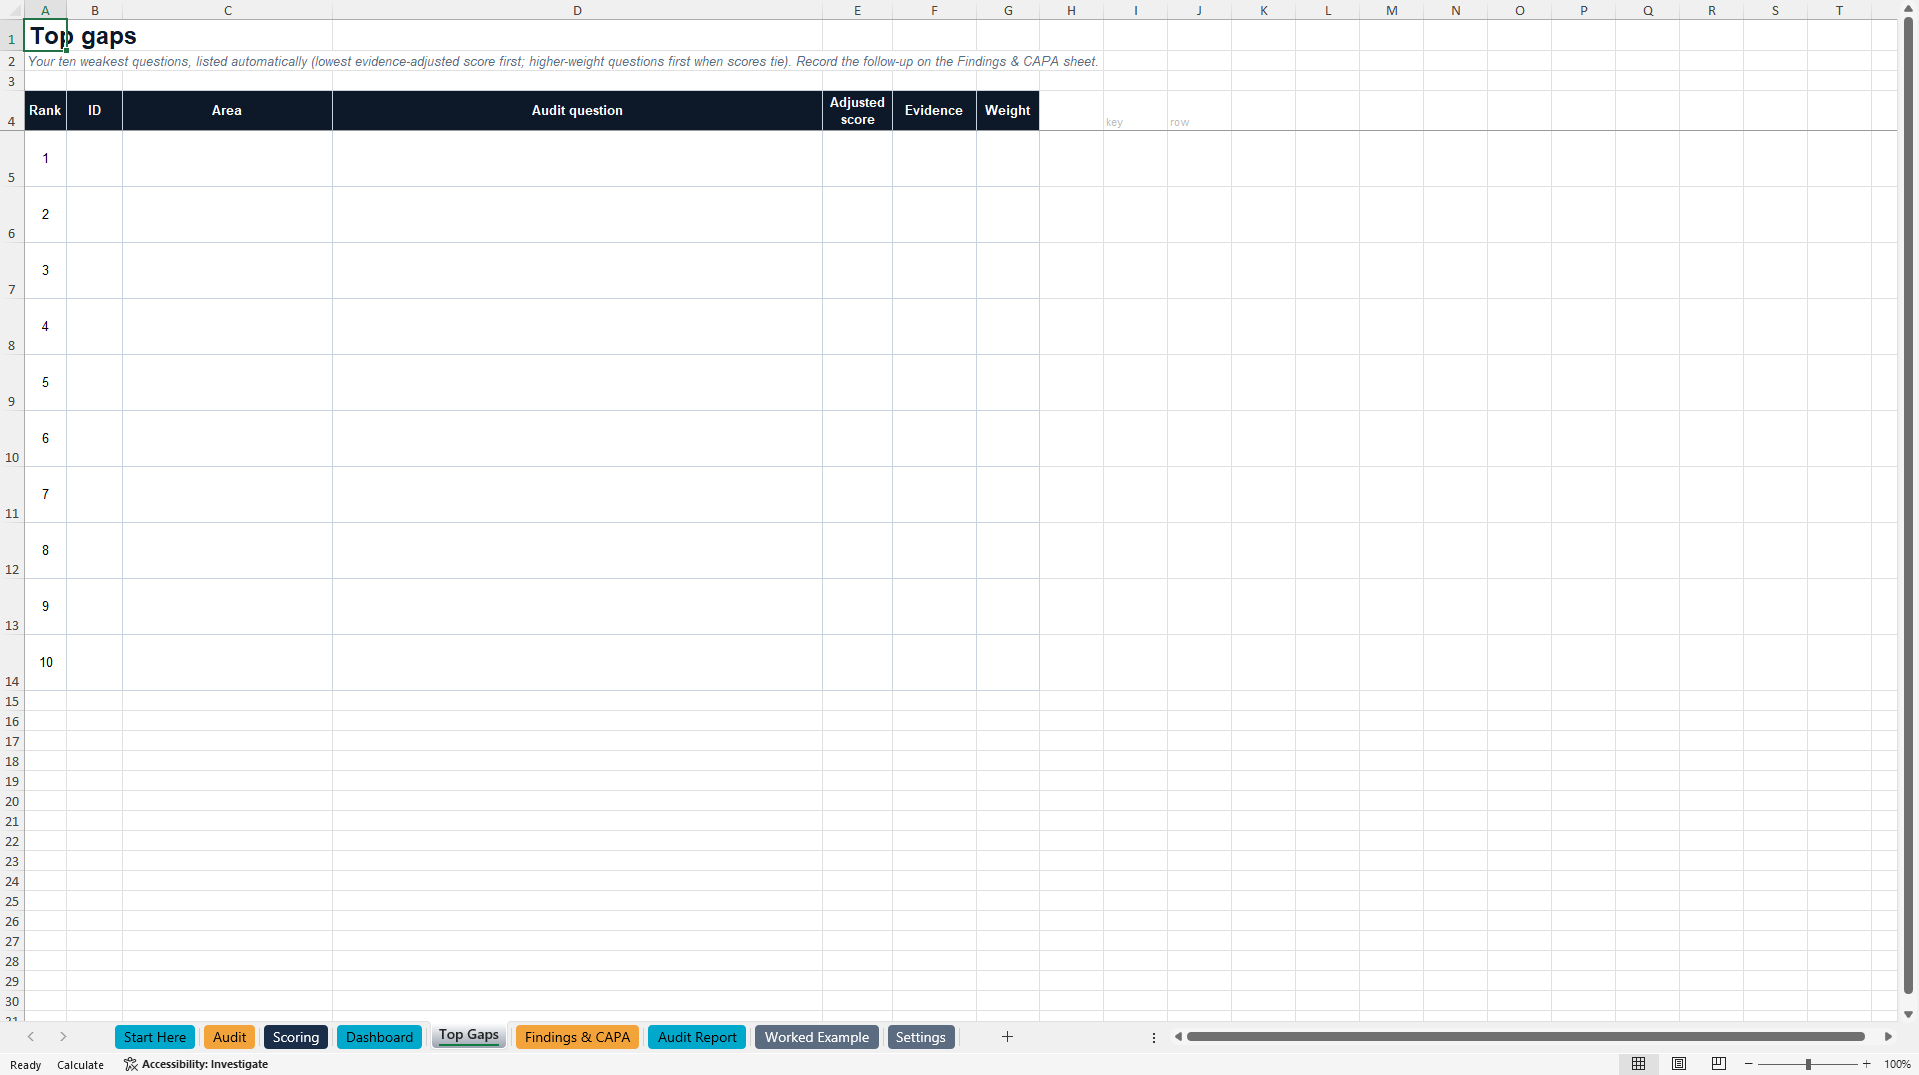1919x1075 pixels.
Task: Open Accessibility: Investigate checker
Action: tap(196, 1064)
